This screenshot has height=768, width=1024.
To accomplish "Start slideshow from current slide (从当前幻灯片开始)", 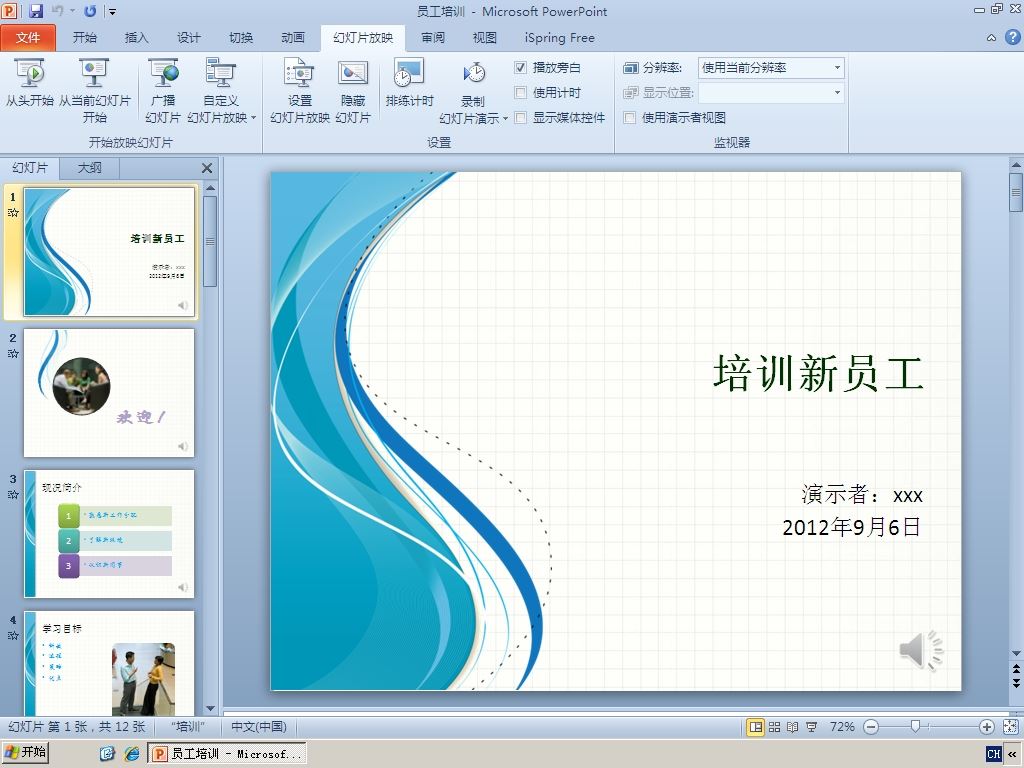I will pos(95,91).
